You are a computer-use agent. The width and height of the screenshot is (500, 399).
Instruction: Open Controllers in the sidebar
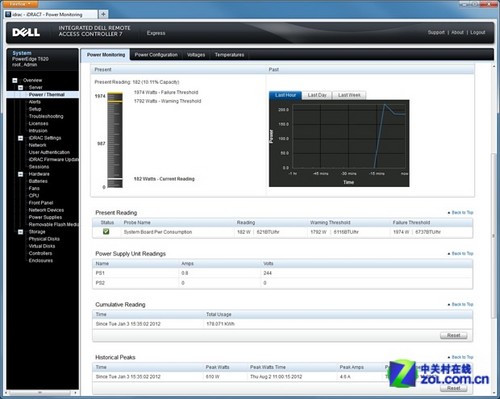click(40, 253)
